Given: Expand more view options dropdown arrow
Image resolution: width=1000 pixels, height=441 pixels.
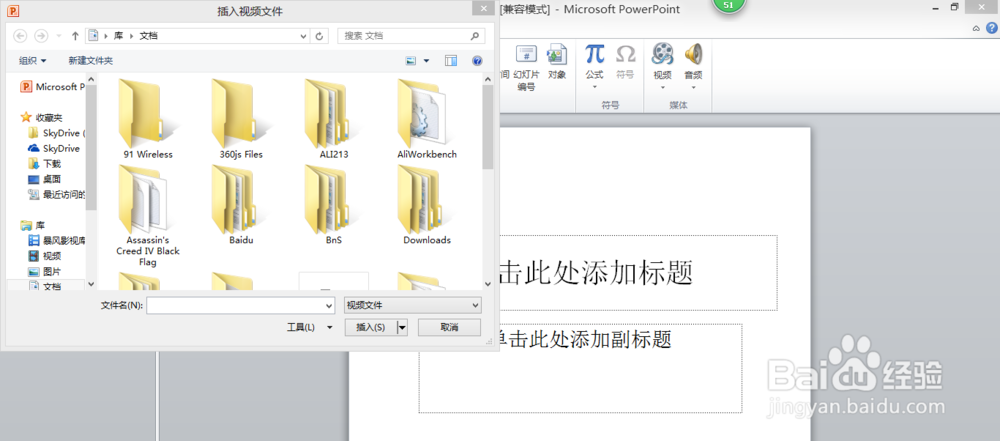Looking at the screenshot, I should coord(427,61).
